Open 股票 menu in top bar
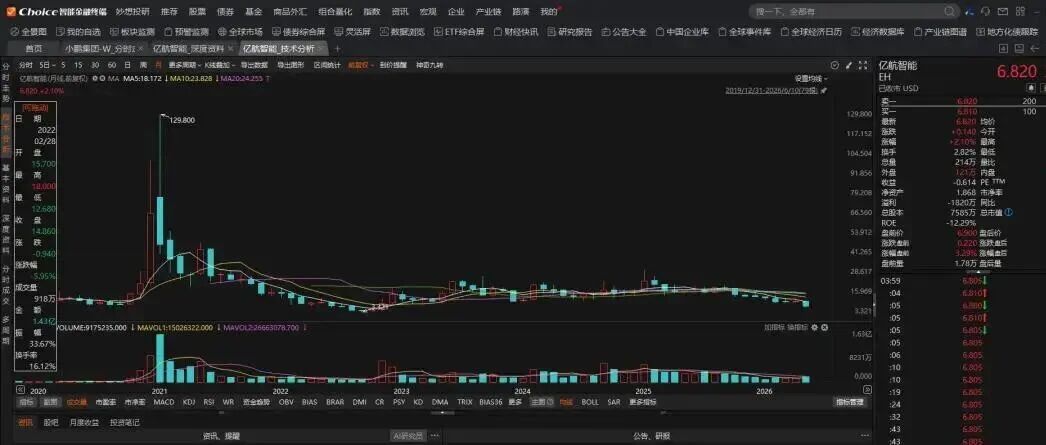Image resolution: width=1046 pixels, height=445 pixels. coord(197,11)
